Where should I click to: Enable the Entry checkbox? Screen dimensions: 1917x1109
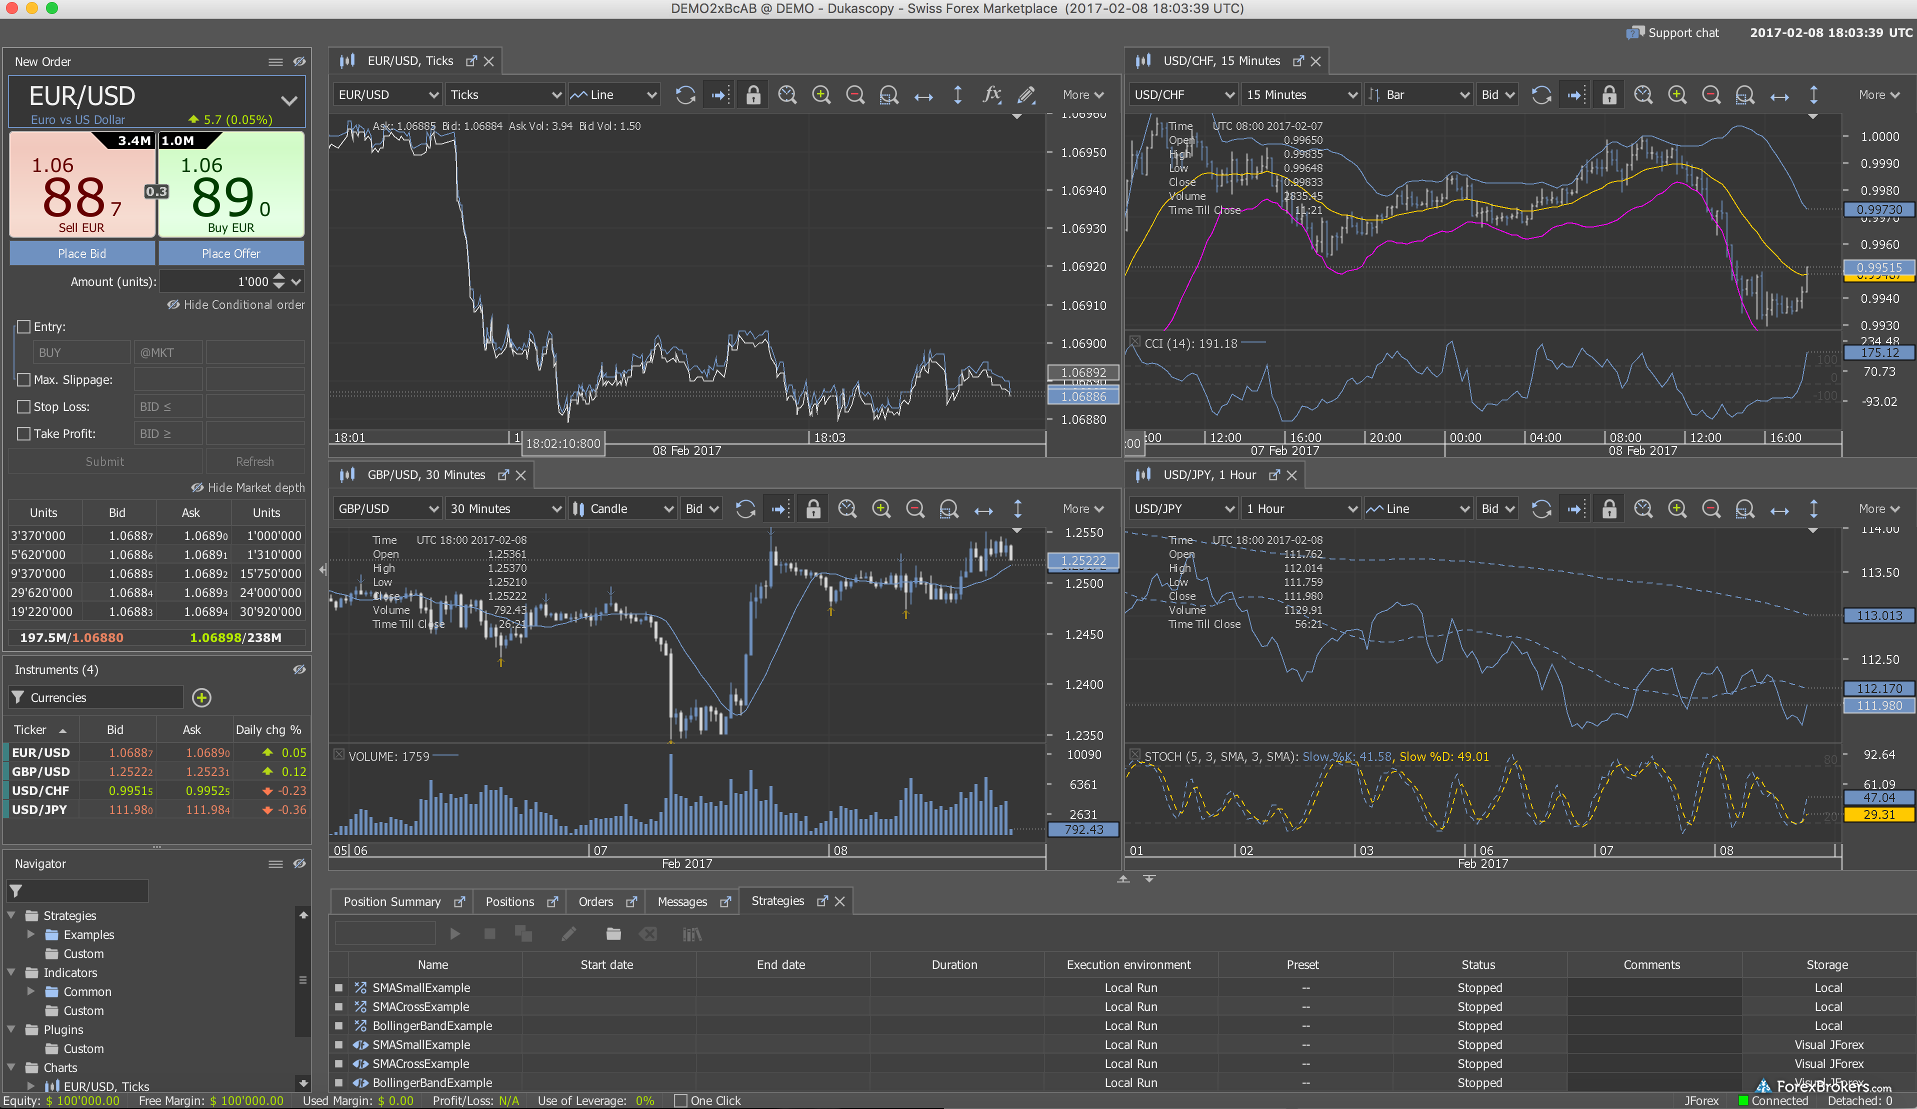pos(24,327)
